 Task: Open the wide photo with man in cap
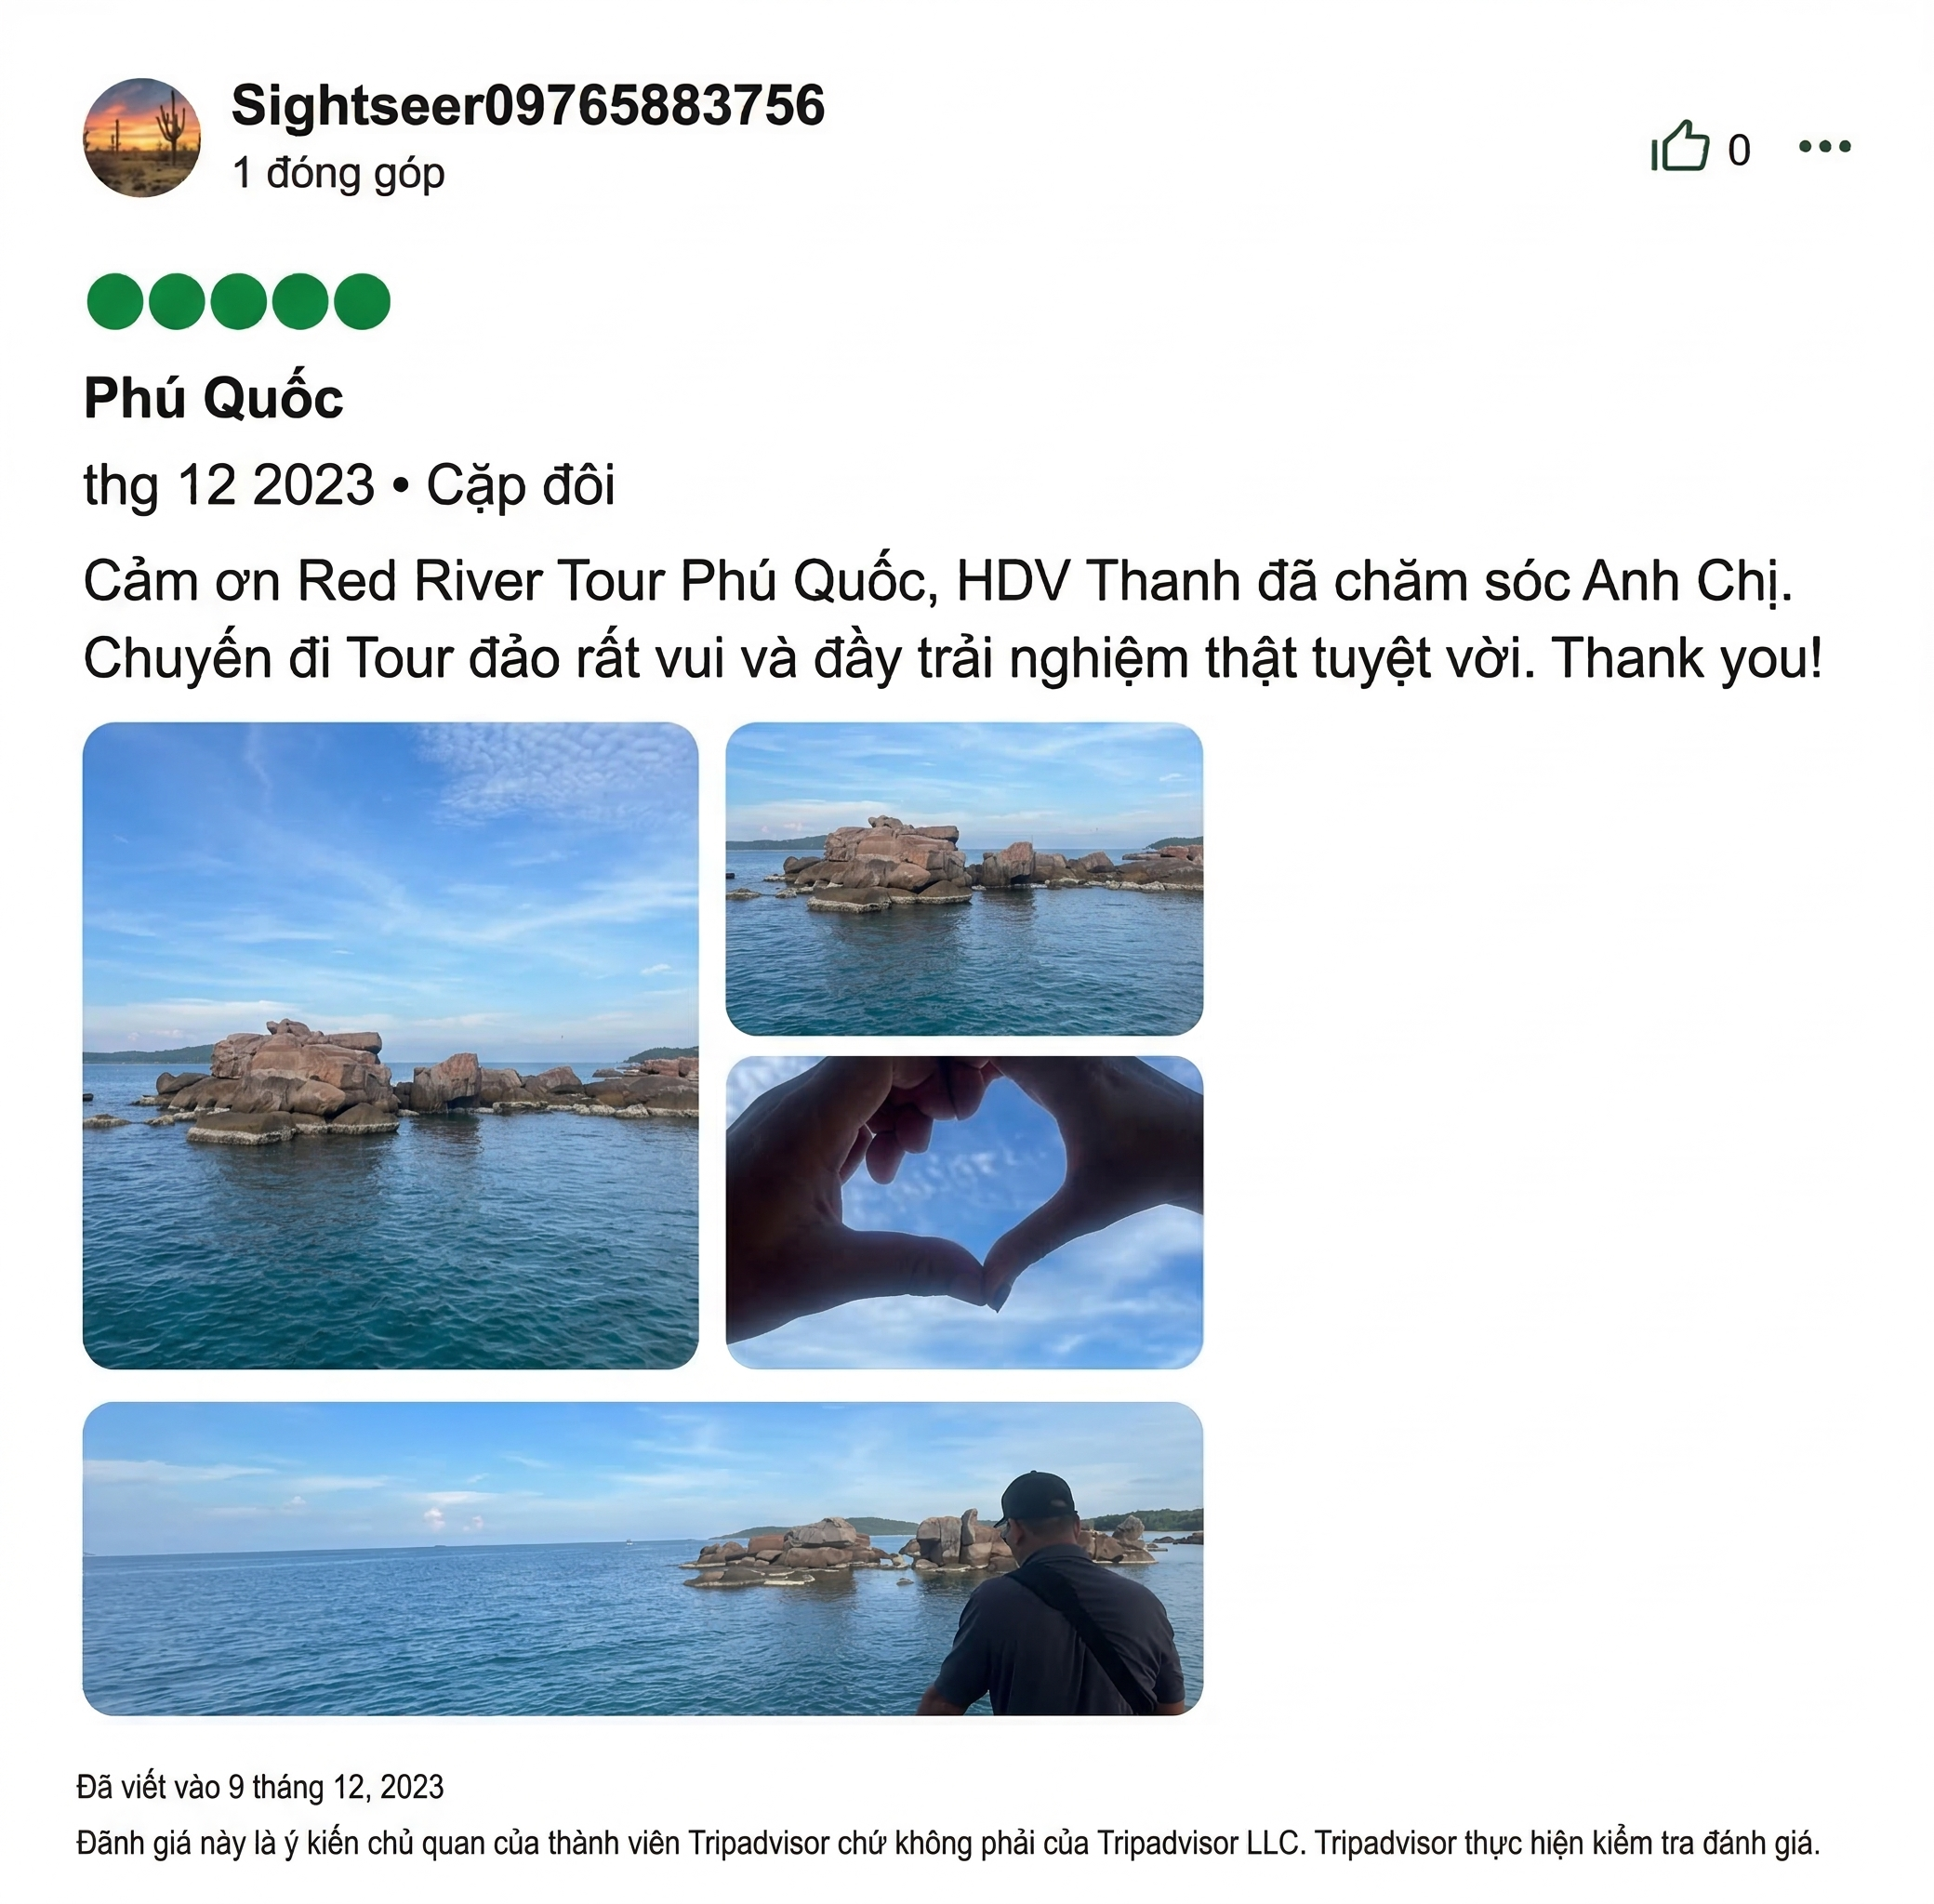[643, 1558]
